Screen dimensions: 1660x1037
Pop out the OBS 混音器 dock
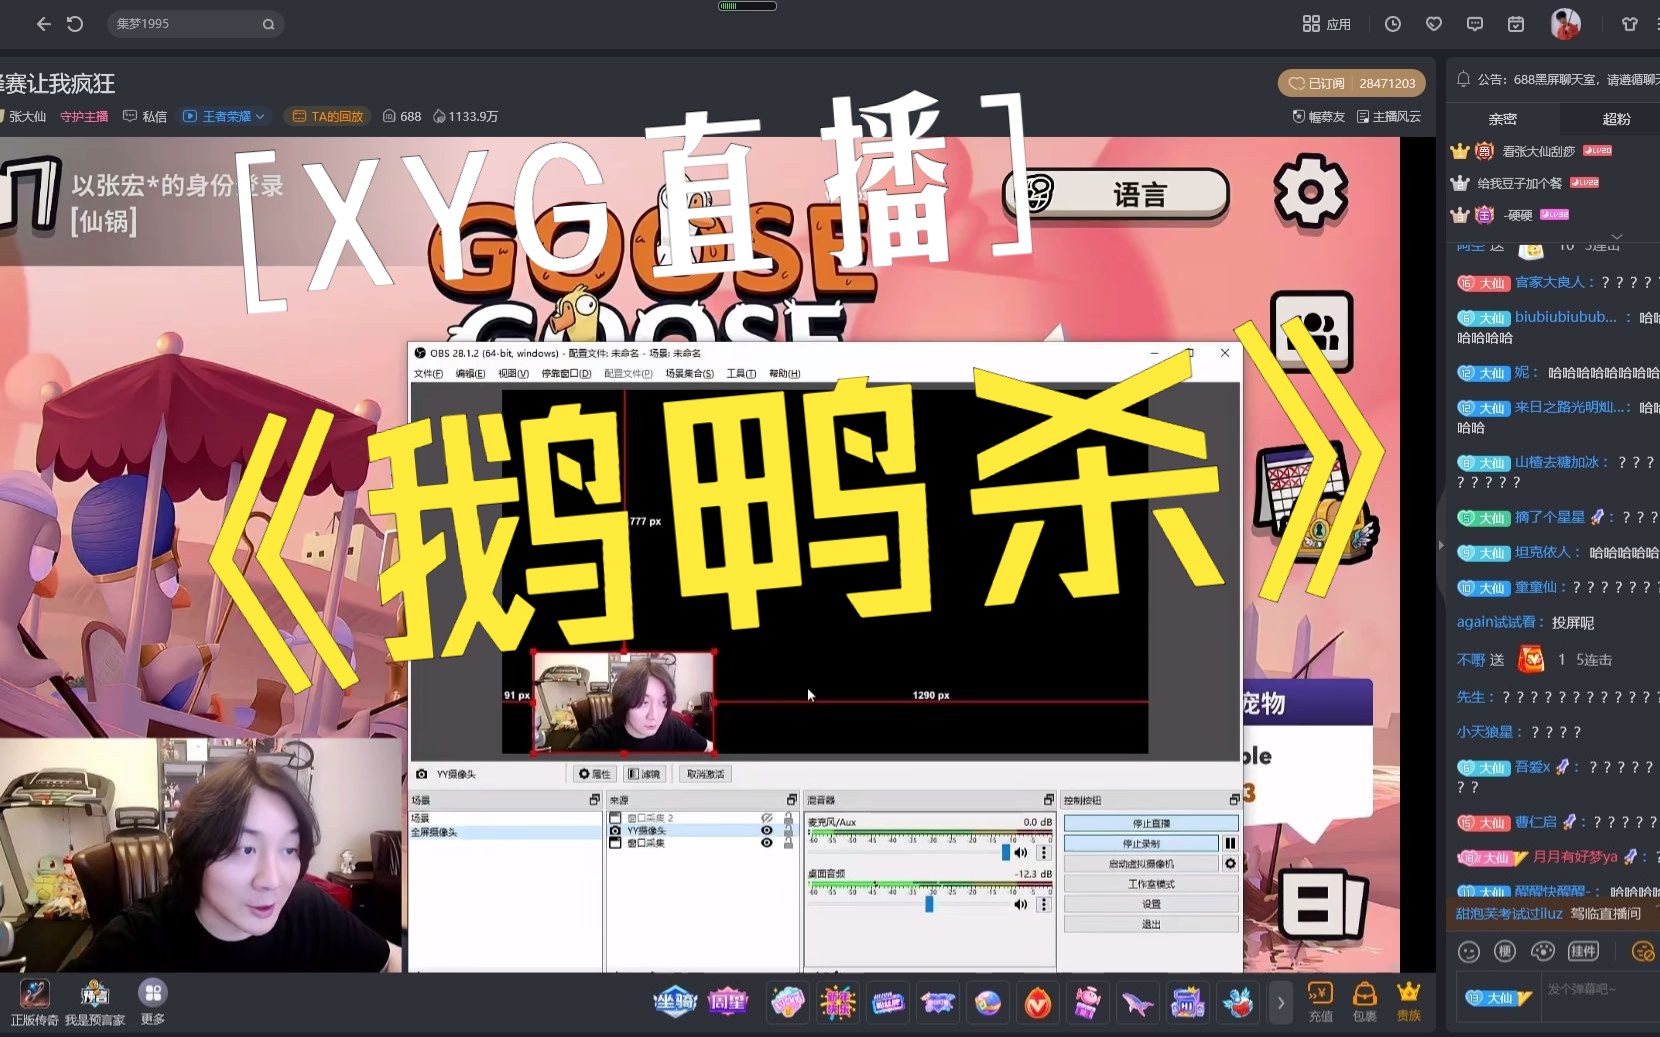pyautogui.click(x=1048, y=800)
